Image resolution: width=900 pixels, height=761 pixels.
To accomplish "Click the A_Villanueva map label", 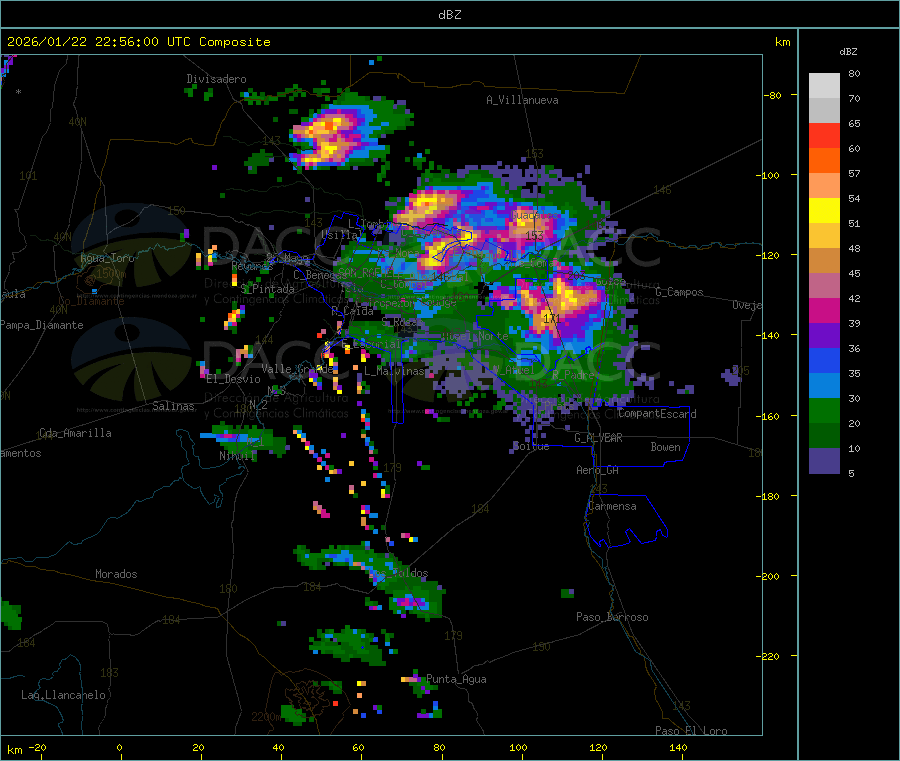I will tap(522, 100).
